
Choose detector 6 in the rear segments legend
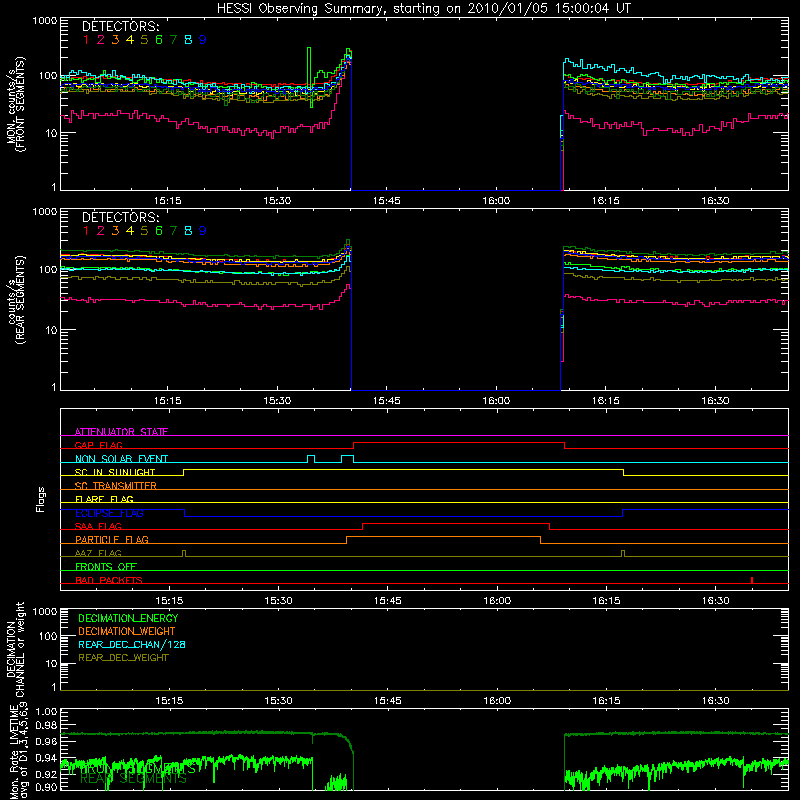click(159, 231)
